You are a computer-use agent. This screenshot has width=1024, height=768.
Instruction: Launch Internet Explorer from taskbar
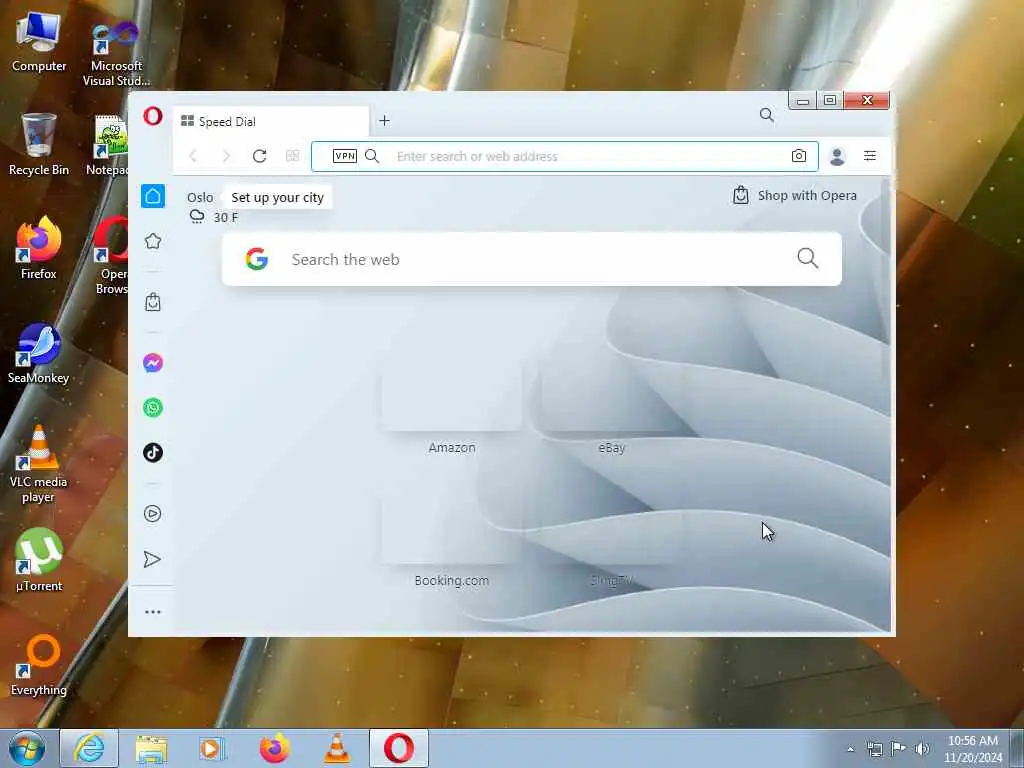(89, 748)
